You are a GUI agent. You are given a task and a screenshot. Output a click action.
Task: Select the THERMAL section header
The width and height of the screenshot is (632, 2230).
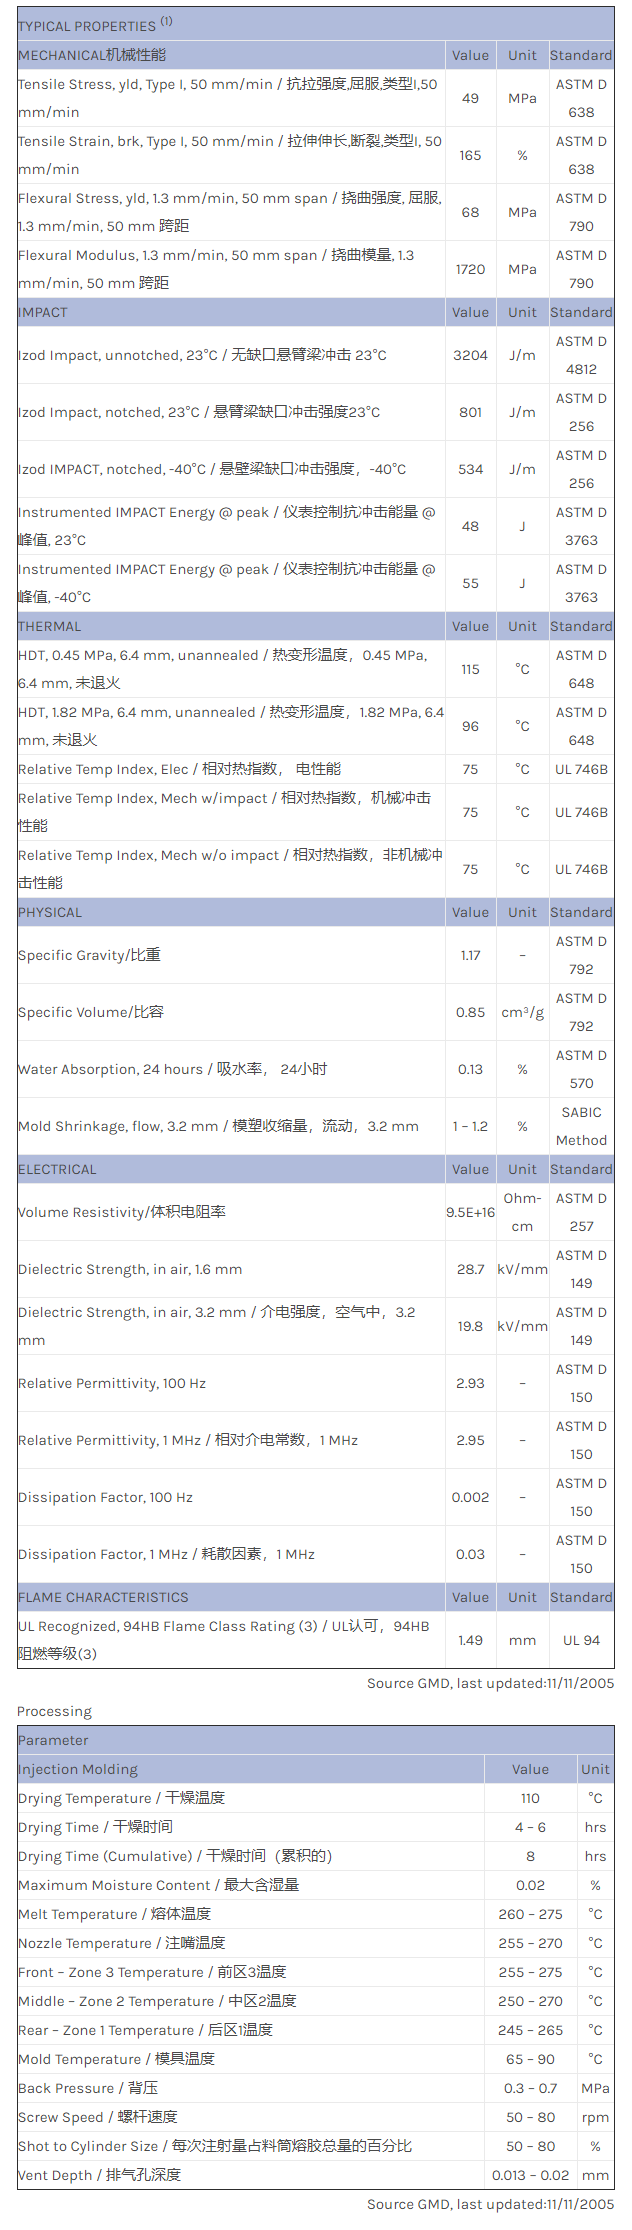tap(50, 626)
